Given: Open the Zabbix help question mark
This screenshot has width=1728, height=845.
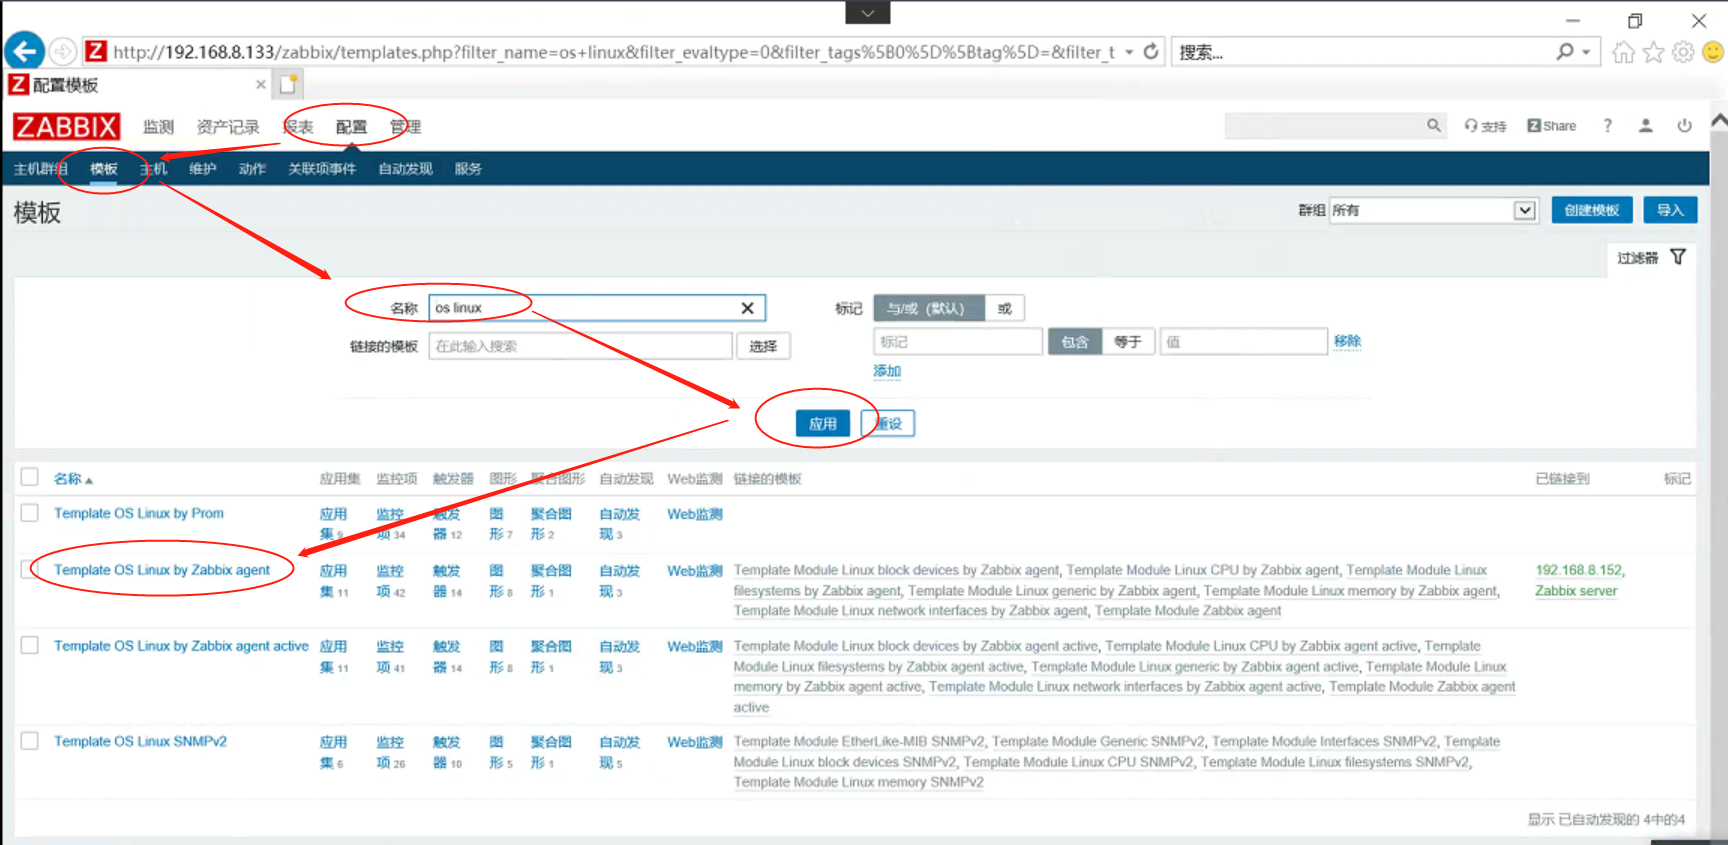Looking at the screenshot, I should coord(1608,126).
